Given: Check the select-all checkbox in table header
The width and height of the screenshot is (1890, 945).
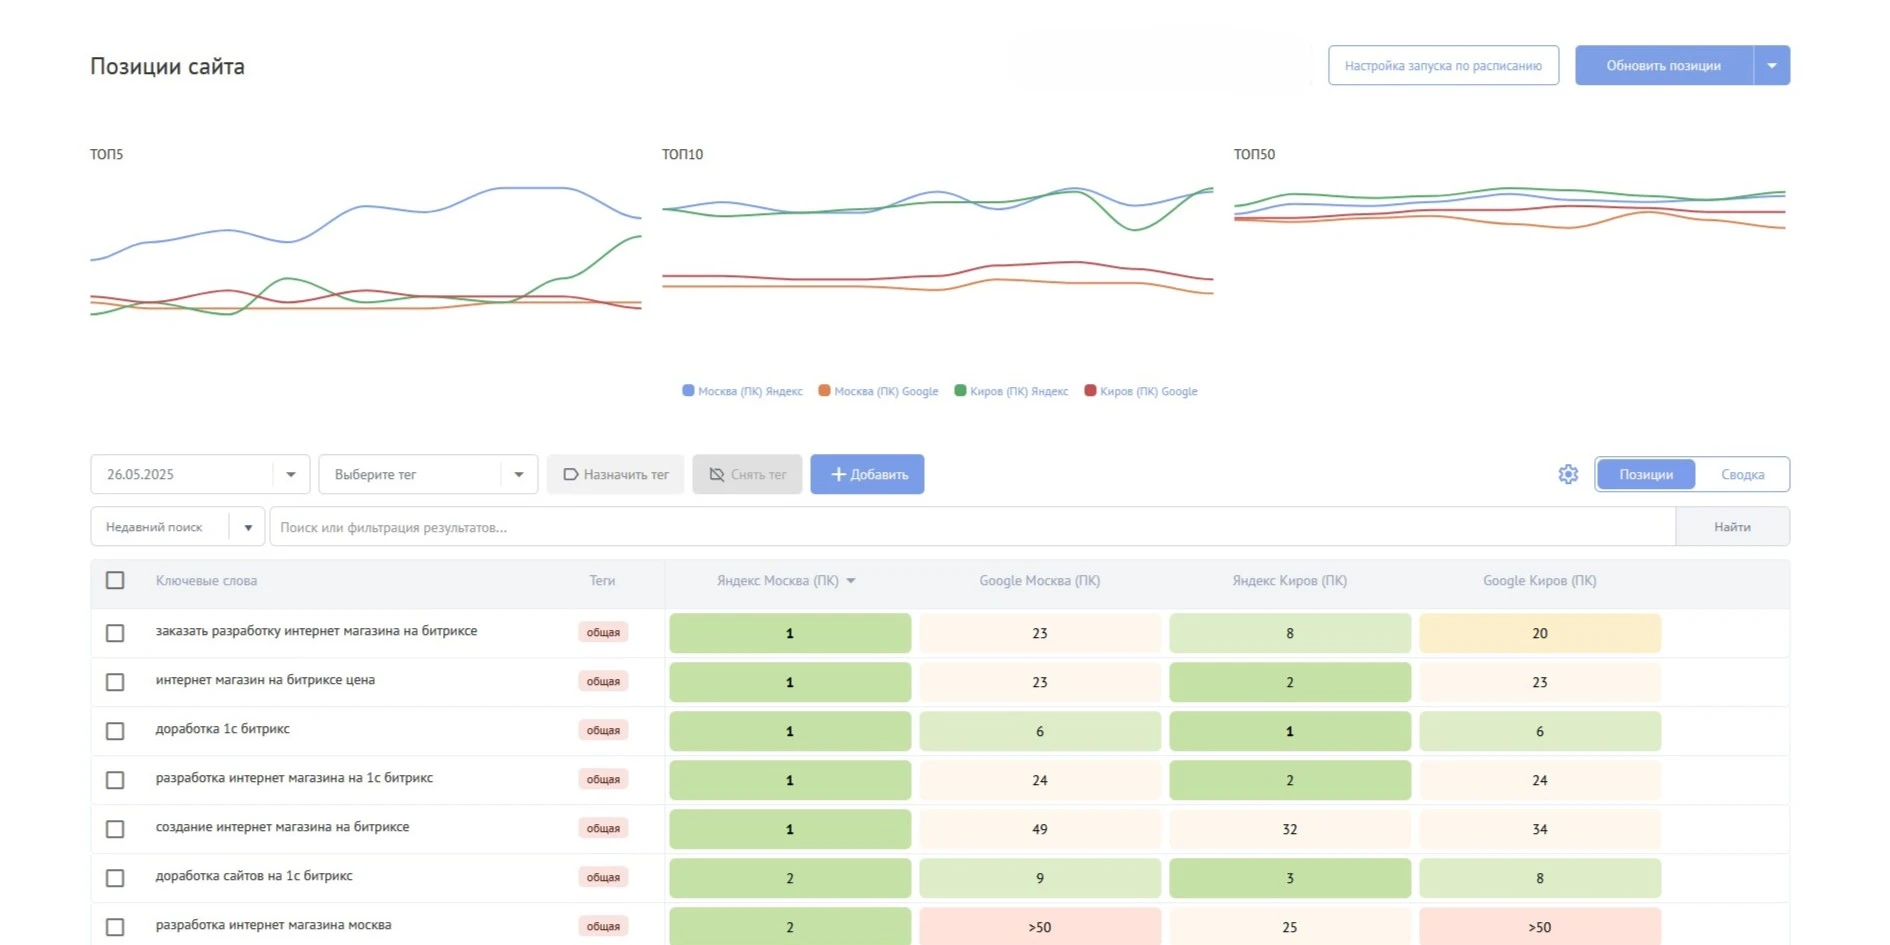Looking at the screenshot, I should 115,580.
